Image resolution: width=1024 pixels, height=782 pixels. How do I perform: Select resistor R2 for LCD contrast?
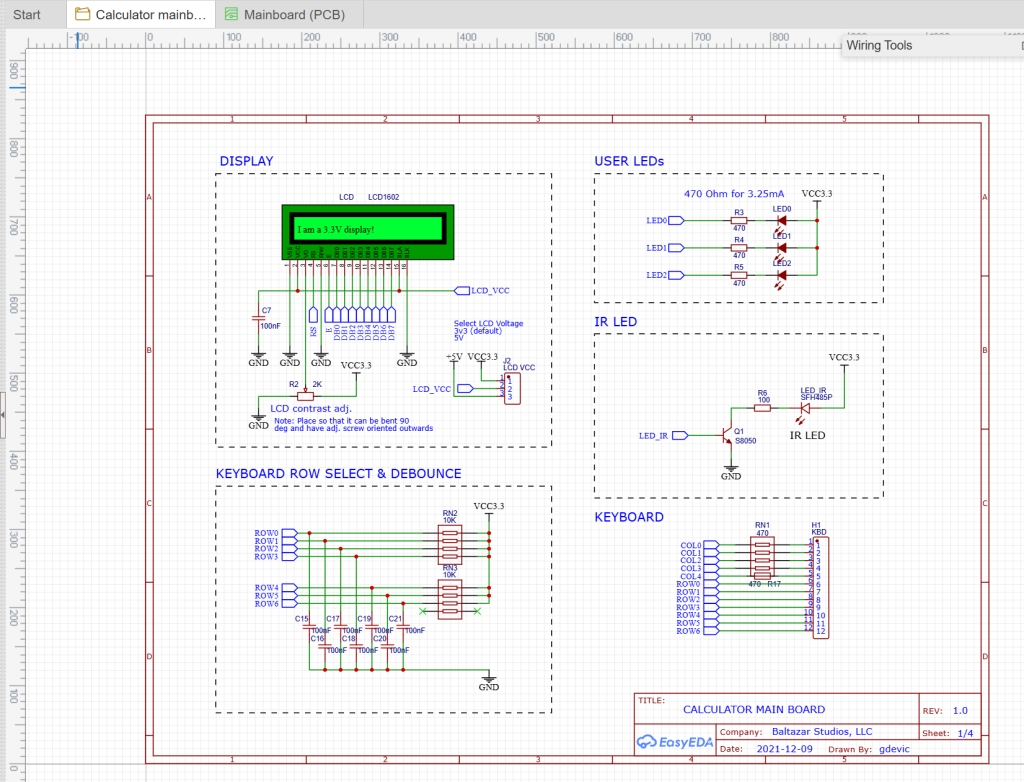[305, 396]
